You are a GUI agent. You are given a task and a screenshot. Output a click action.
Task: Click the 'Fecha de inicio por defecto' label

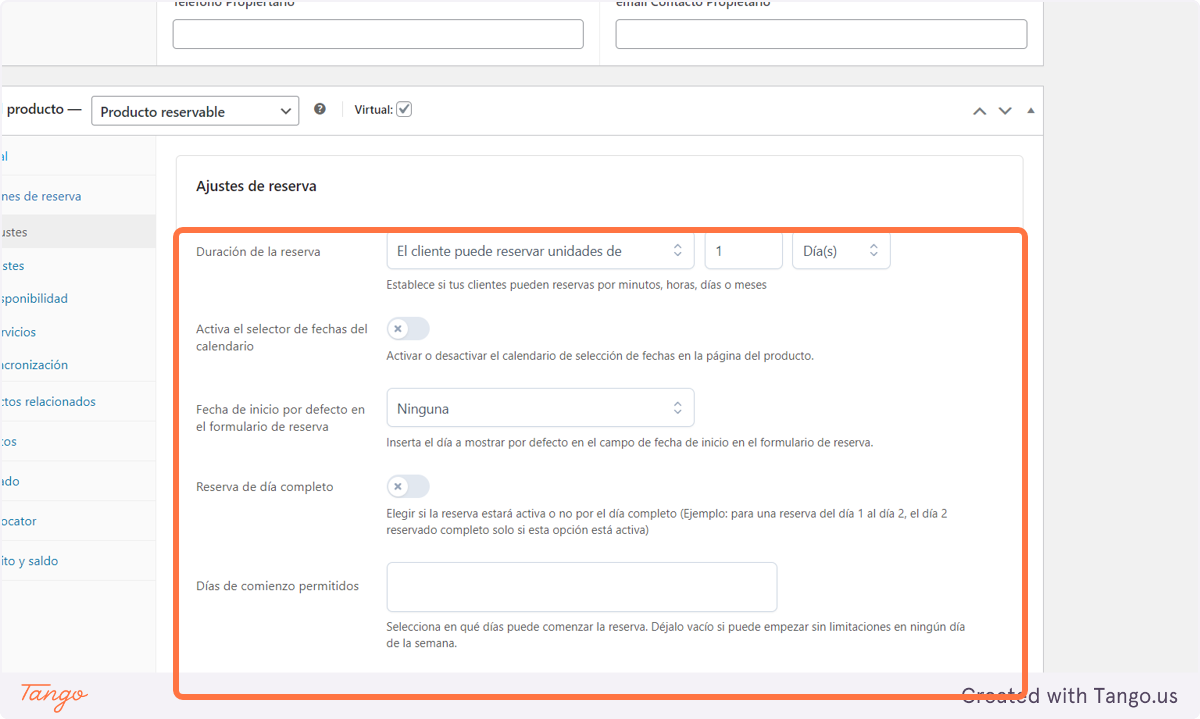pos(281,418)
